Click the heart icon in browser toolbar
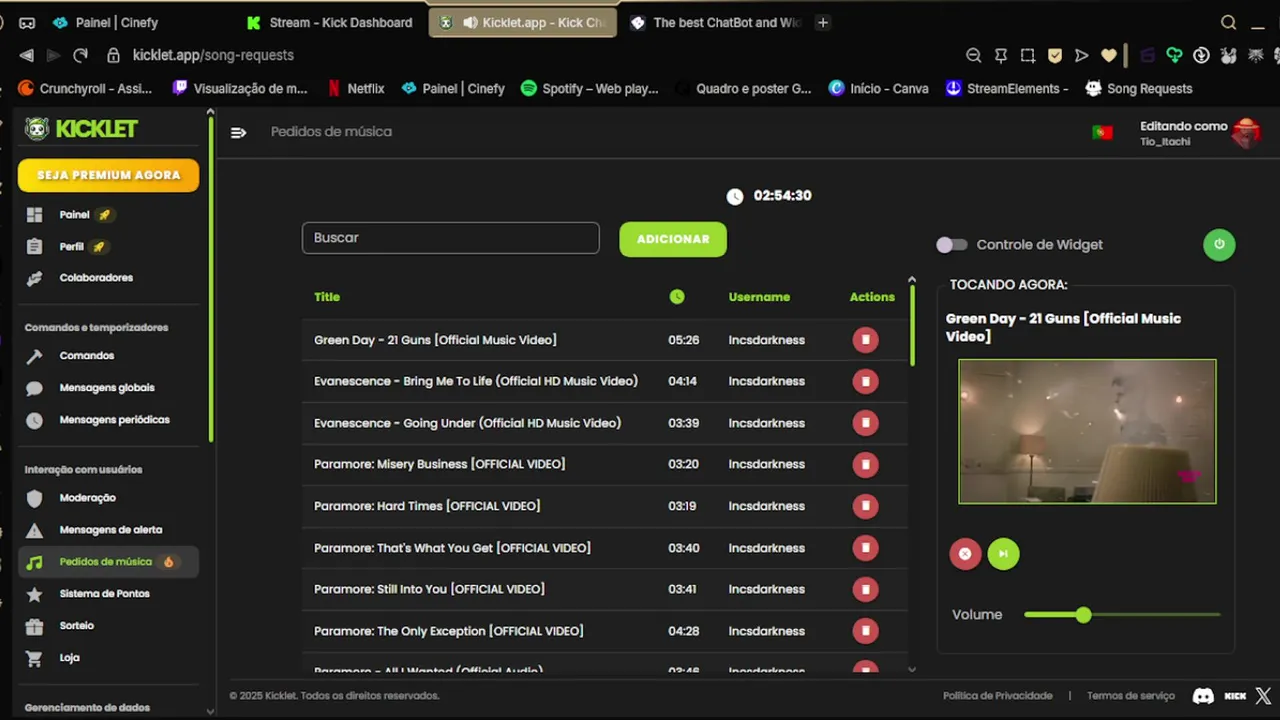 (1108, 55)
